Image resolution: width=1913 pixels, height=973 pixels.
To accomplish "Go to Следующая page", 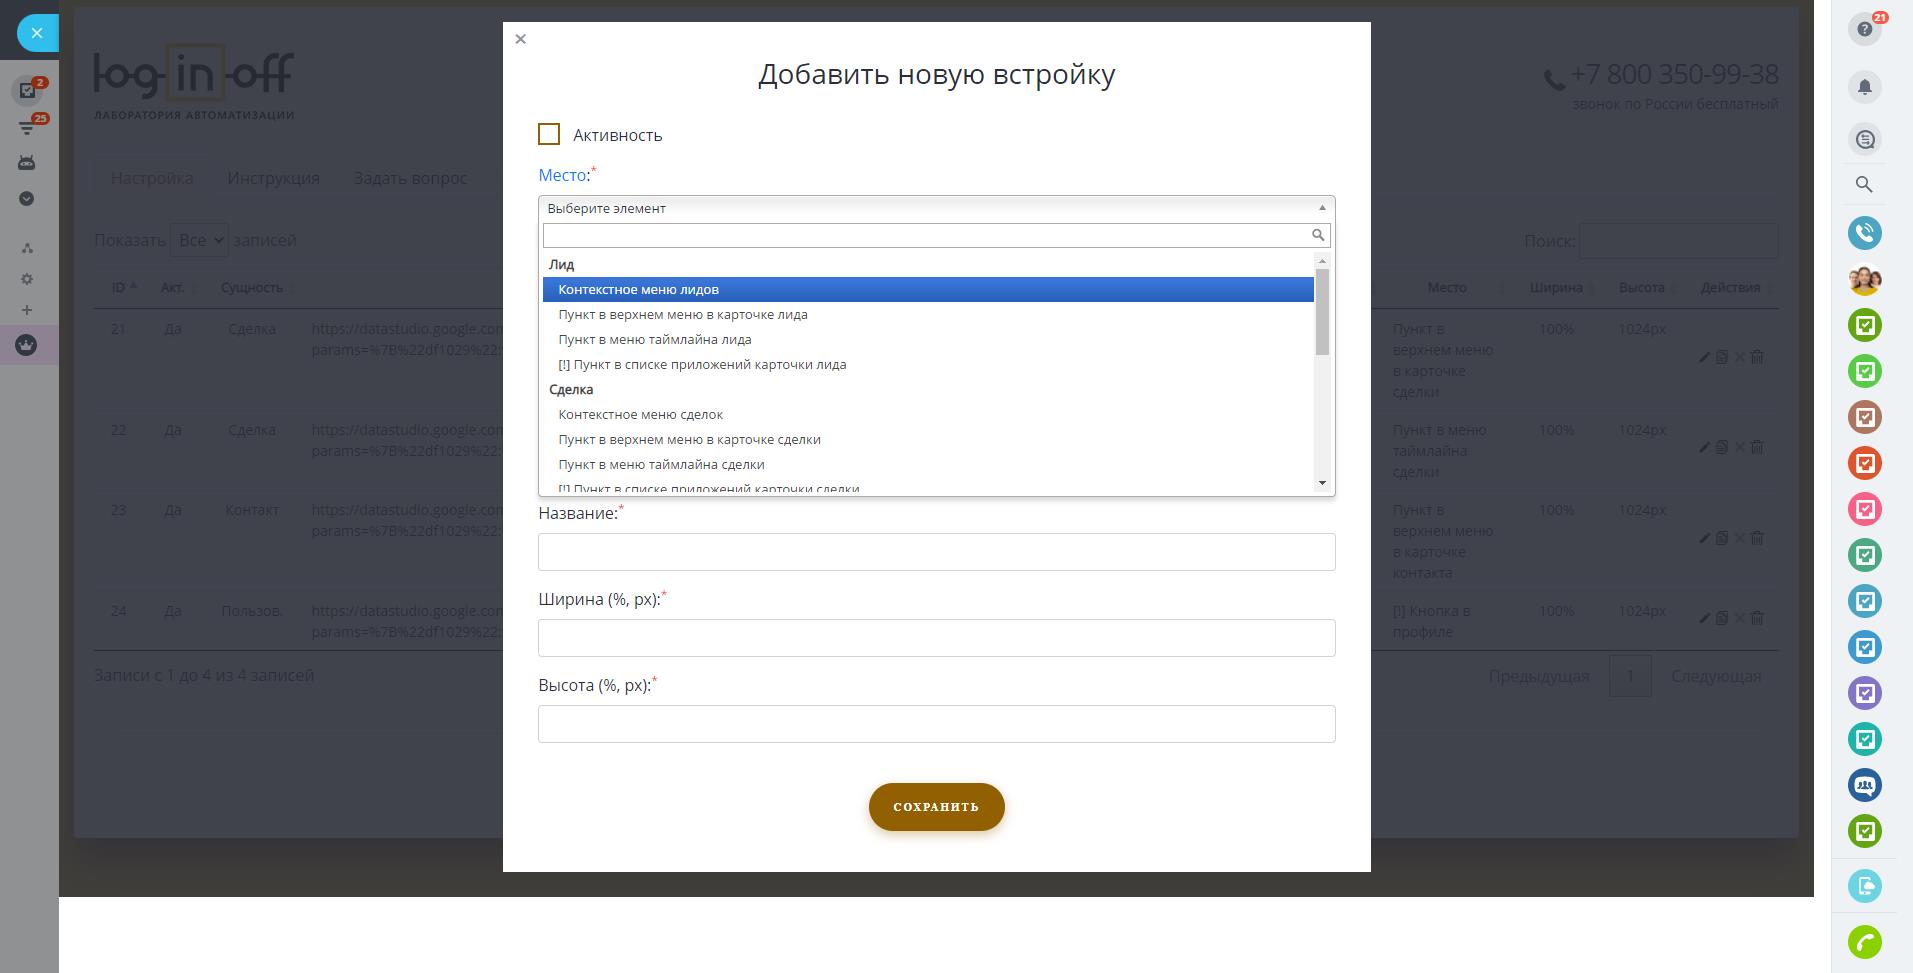I will [1716, 676].
